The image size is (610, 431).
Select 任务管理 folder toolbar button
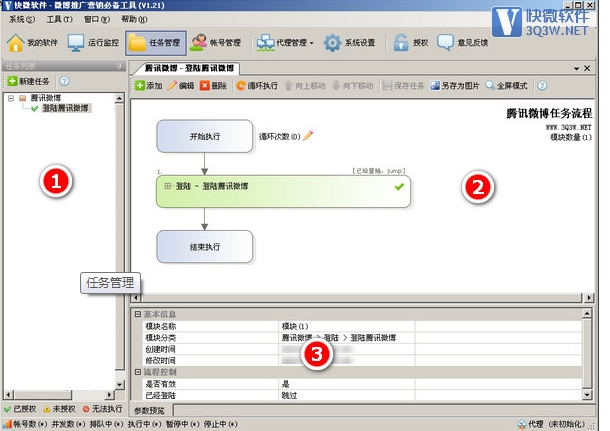[x=156, y=43]
